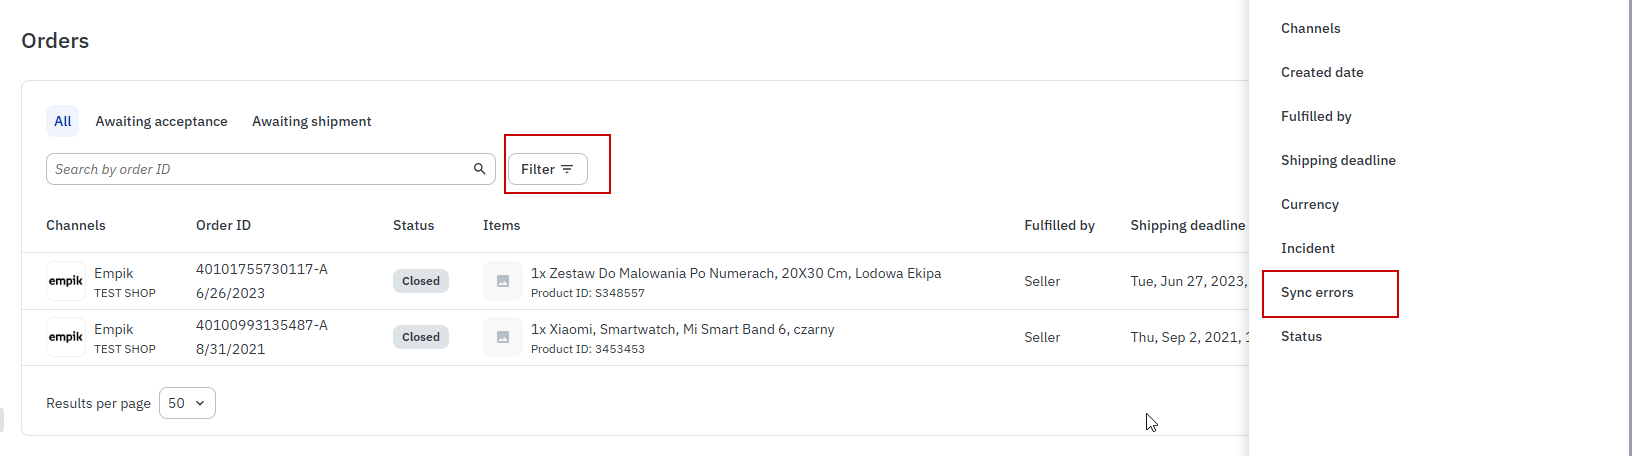Image resolution: width=1632 pixels, height=456 pixels.
Task: Click the Empik logo in second order row
Action: 66,337
